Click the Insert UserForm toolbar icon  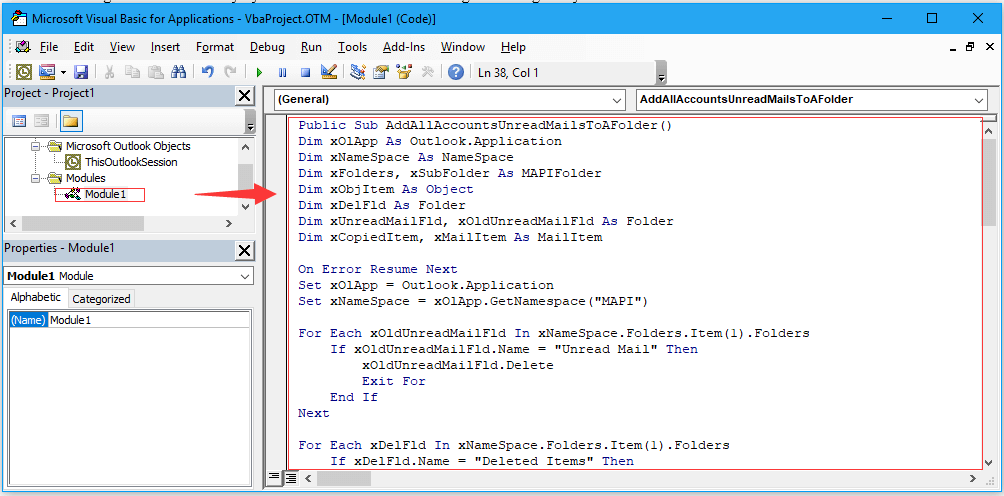coord(47,72)
